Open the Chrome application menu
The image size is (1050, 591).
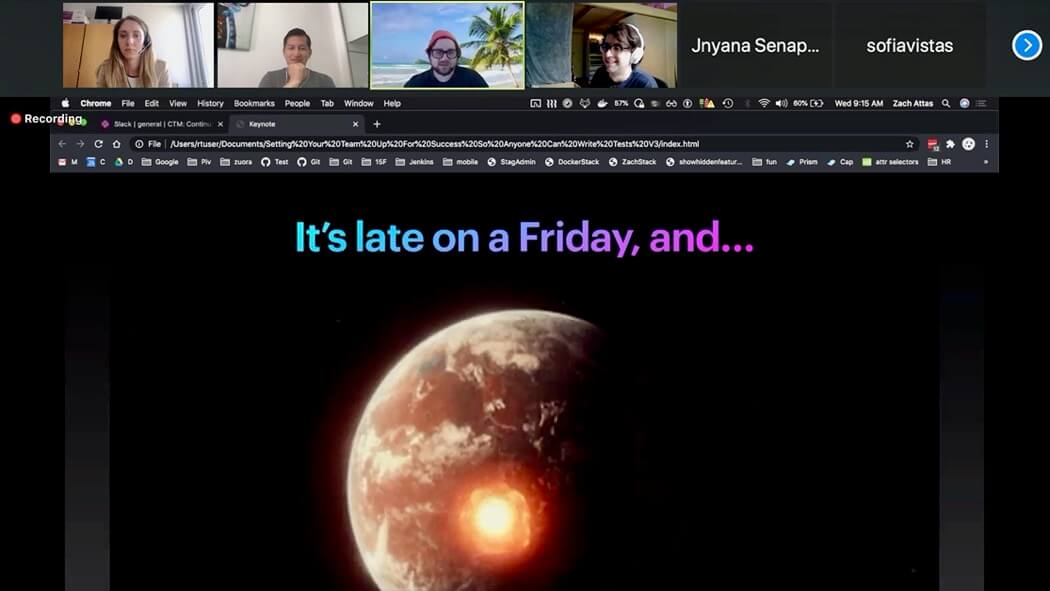pos(96,104)
